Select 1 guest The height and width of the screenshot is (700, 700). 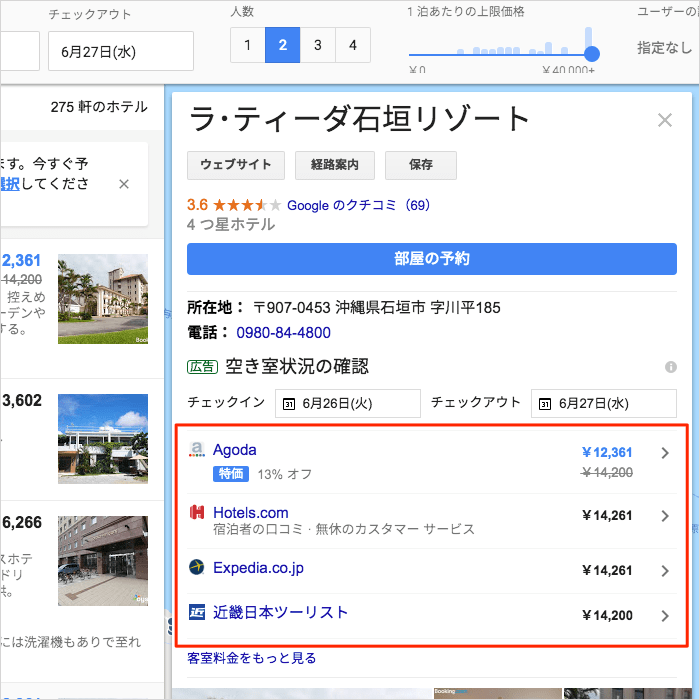[247, 45]
